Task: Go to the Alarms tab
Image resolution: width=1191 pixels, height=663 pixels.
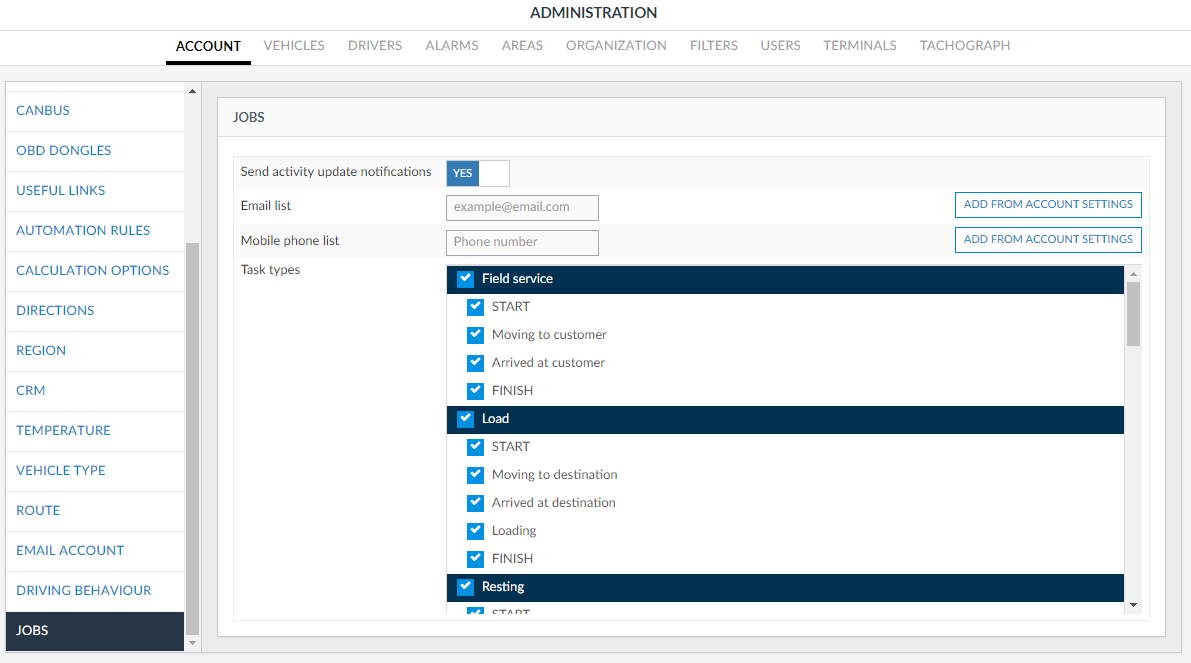Action: click(x=452, y=46)
